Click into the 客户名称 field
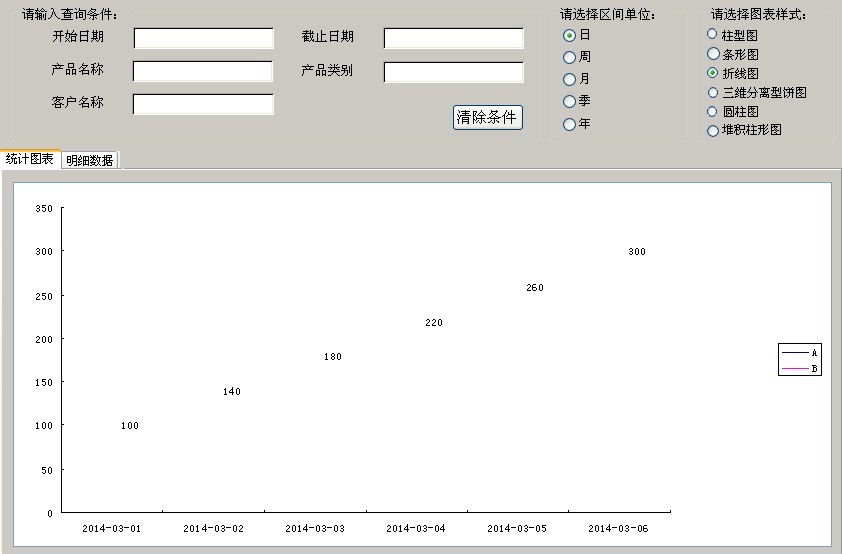The width and height of the screenshot is (842, 554). (x=203, y=104)
